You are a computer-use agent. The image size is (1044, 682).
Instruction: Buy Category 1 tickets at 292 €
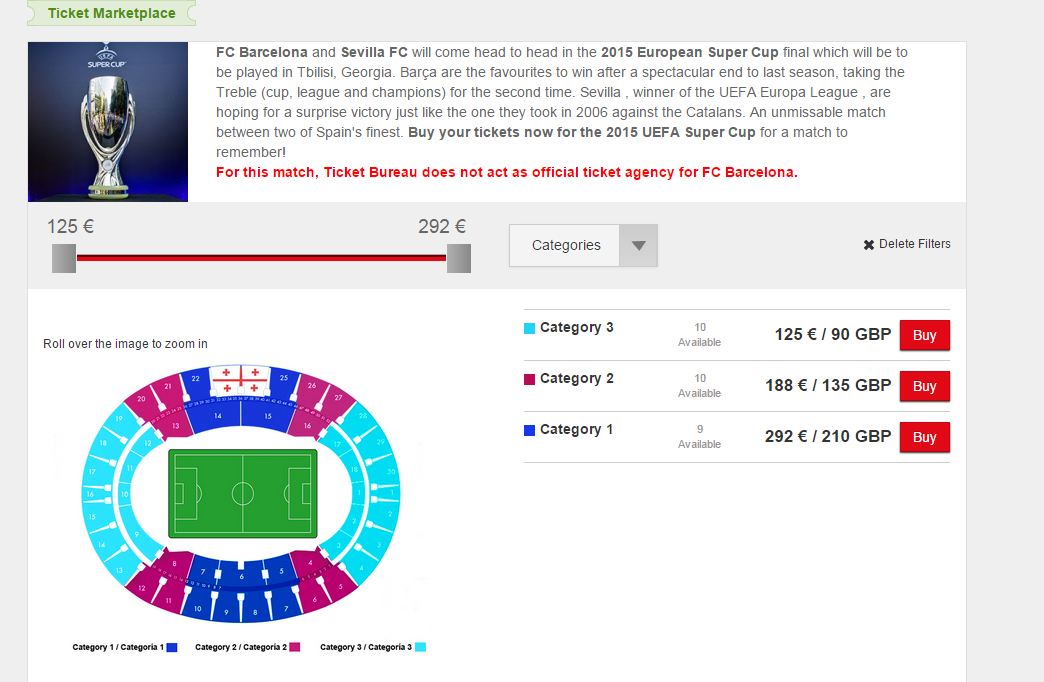click(924, 437)
